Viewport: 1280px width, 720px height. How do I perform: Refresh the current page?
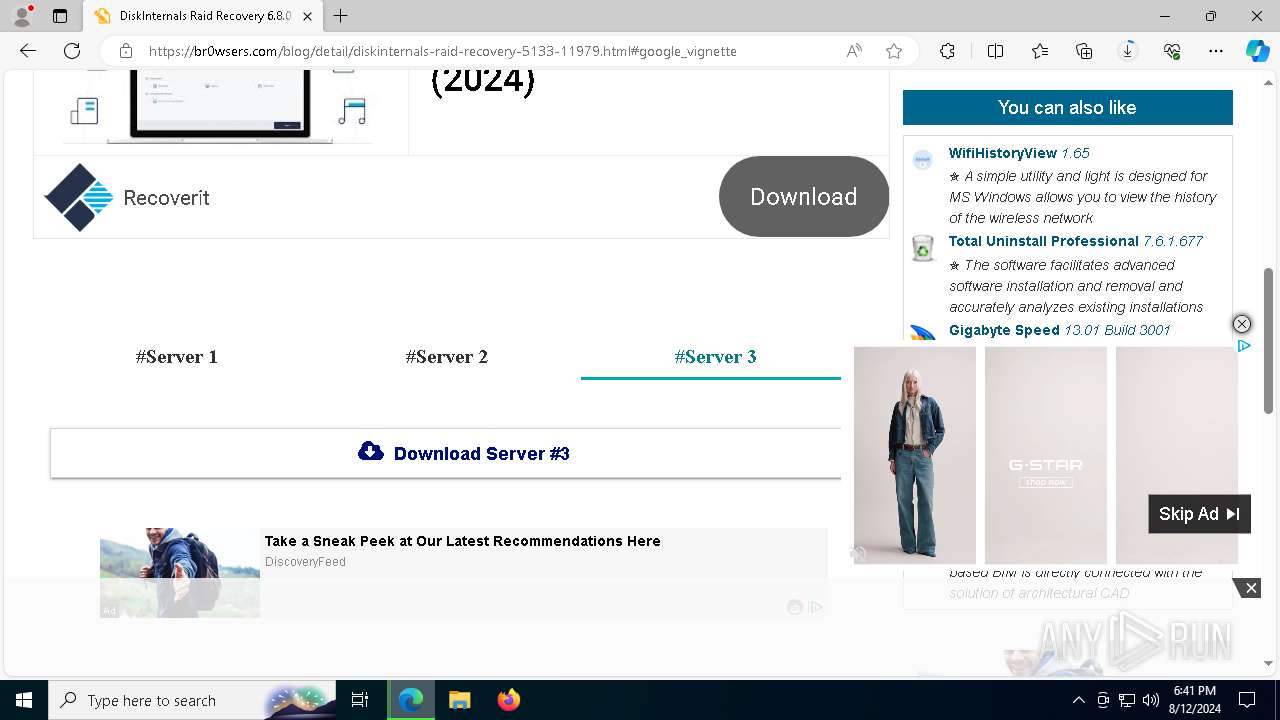point(72,51)
